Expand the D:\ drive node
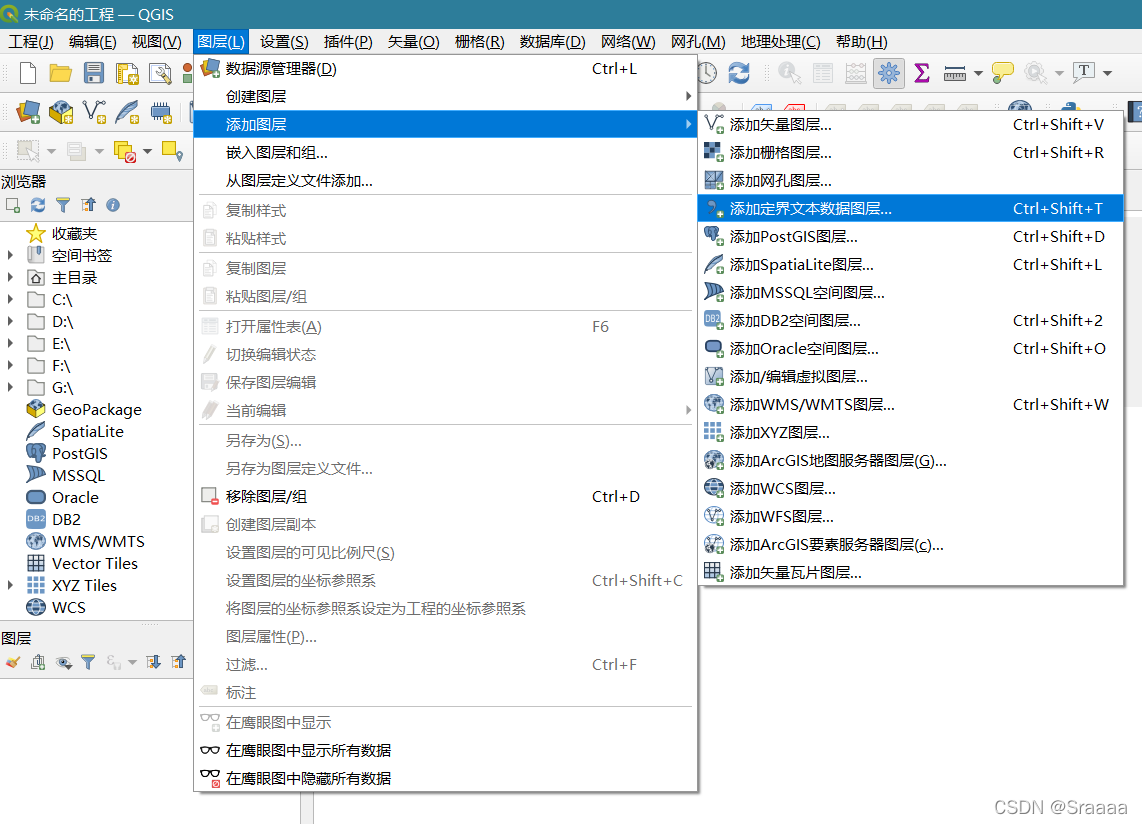The height and width of the screenshot is (824, 1142). tap(10, 321)
